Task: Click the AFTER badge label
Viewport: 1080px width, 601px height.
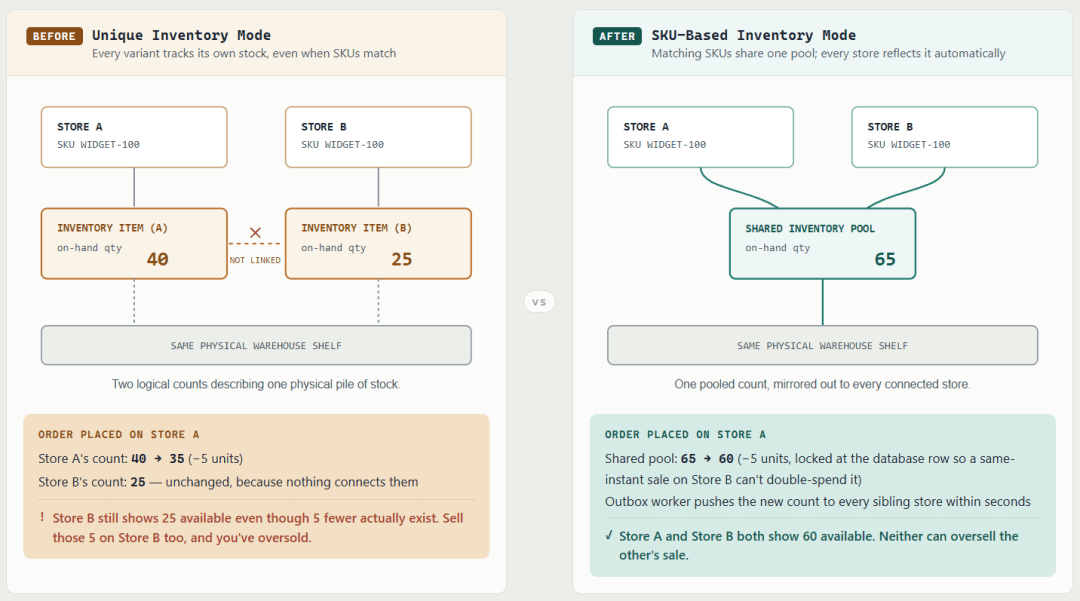Action: [617, 36]
